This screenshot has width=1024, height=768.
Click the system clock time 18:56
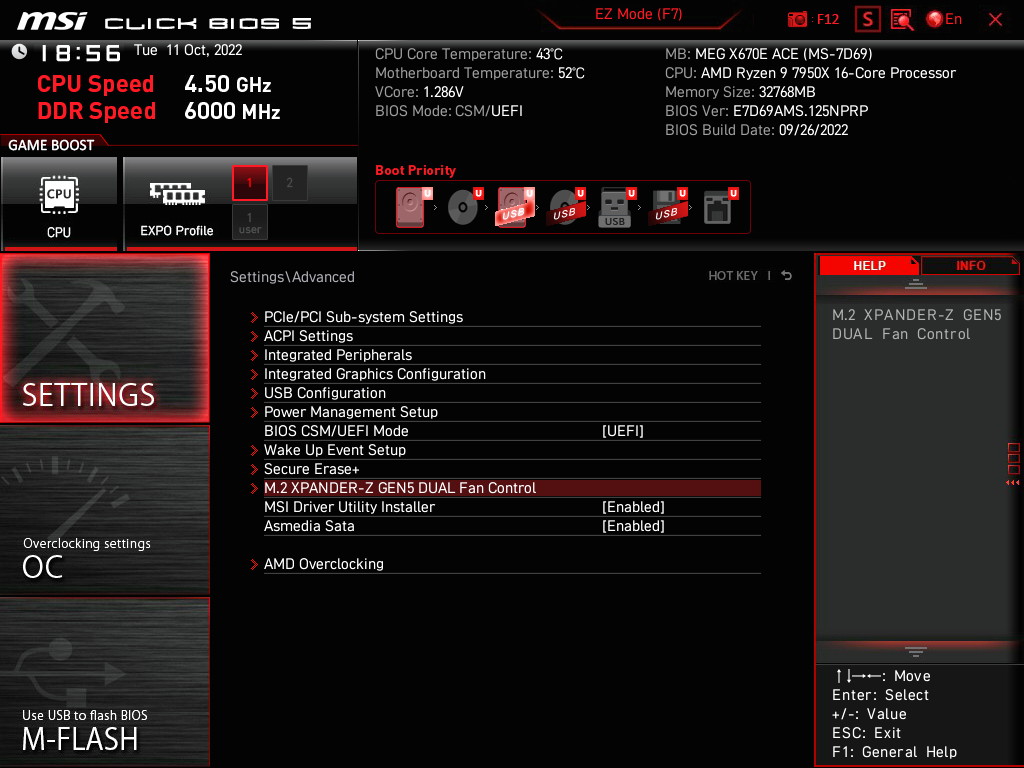(x=82, y=53)
